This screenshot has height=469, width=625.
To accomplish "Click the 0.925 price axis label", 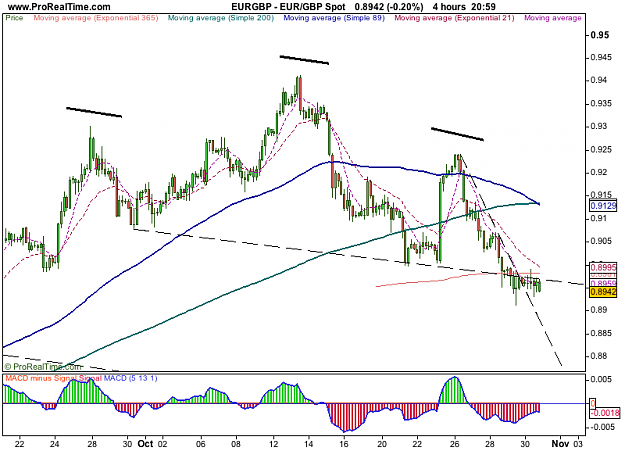I will pyautogui.click(x=601, y=150).
